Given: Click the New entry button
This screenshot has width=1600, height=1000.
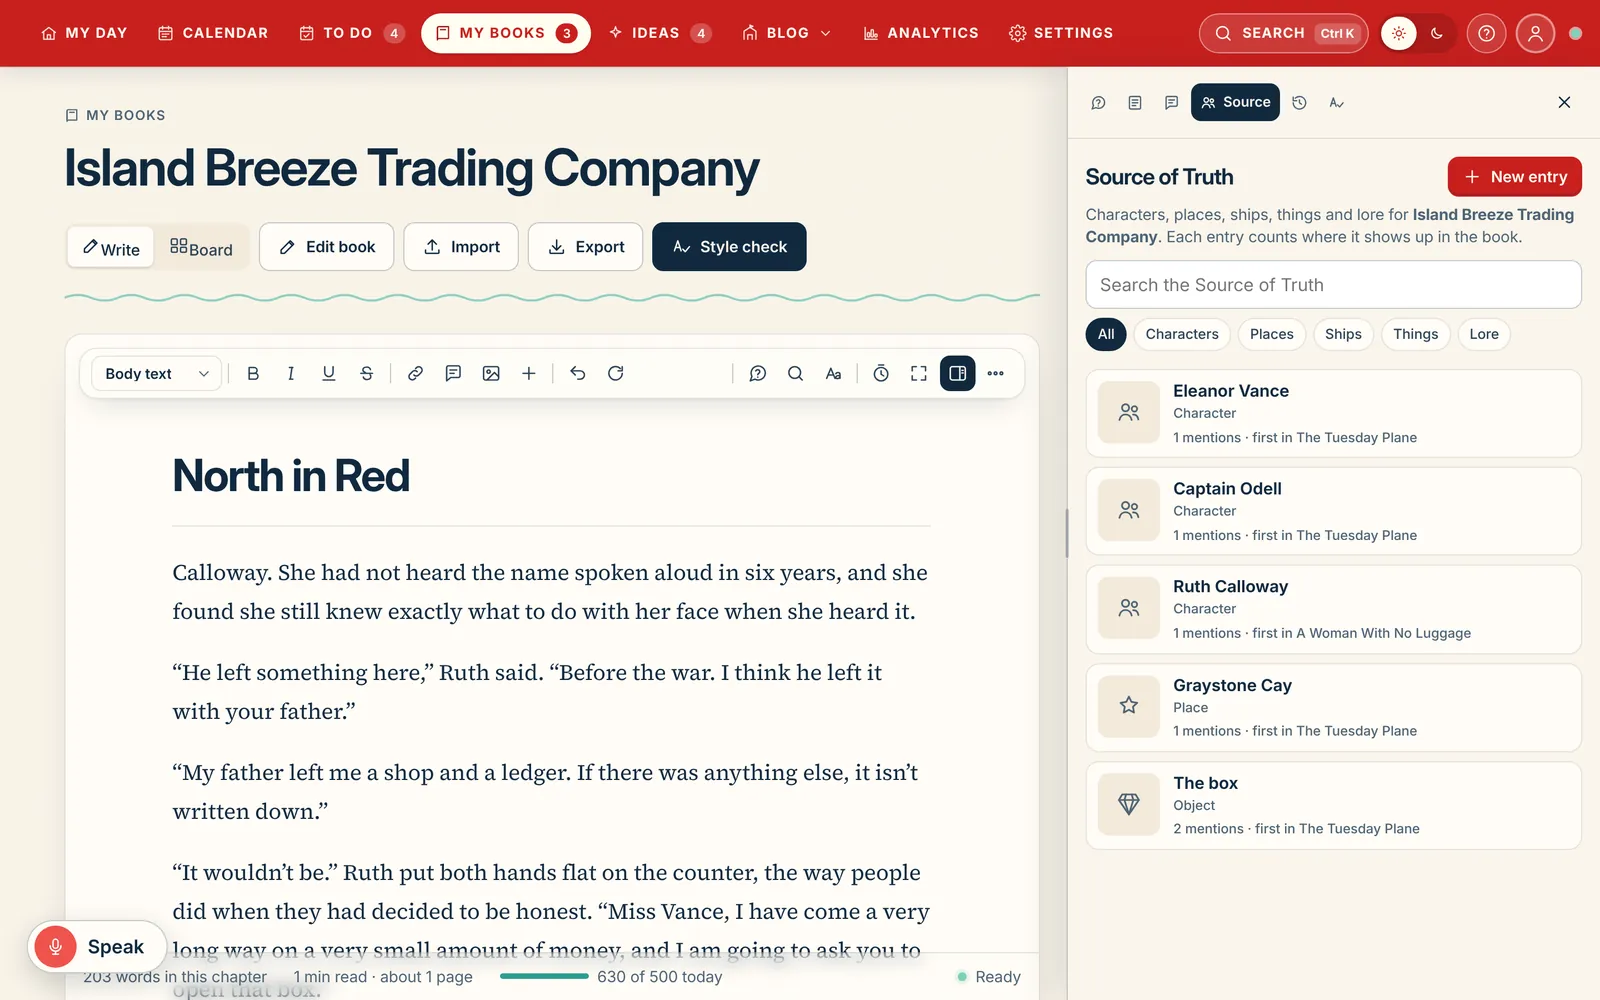Looking at the screenshot, I should 1514,177.
